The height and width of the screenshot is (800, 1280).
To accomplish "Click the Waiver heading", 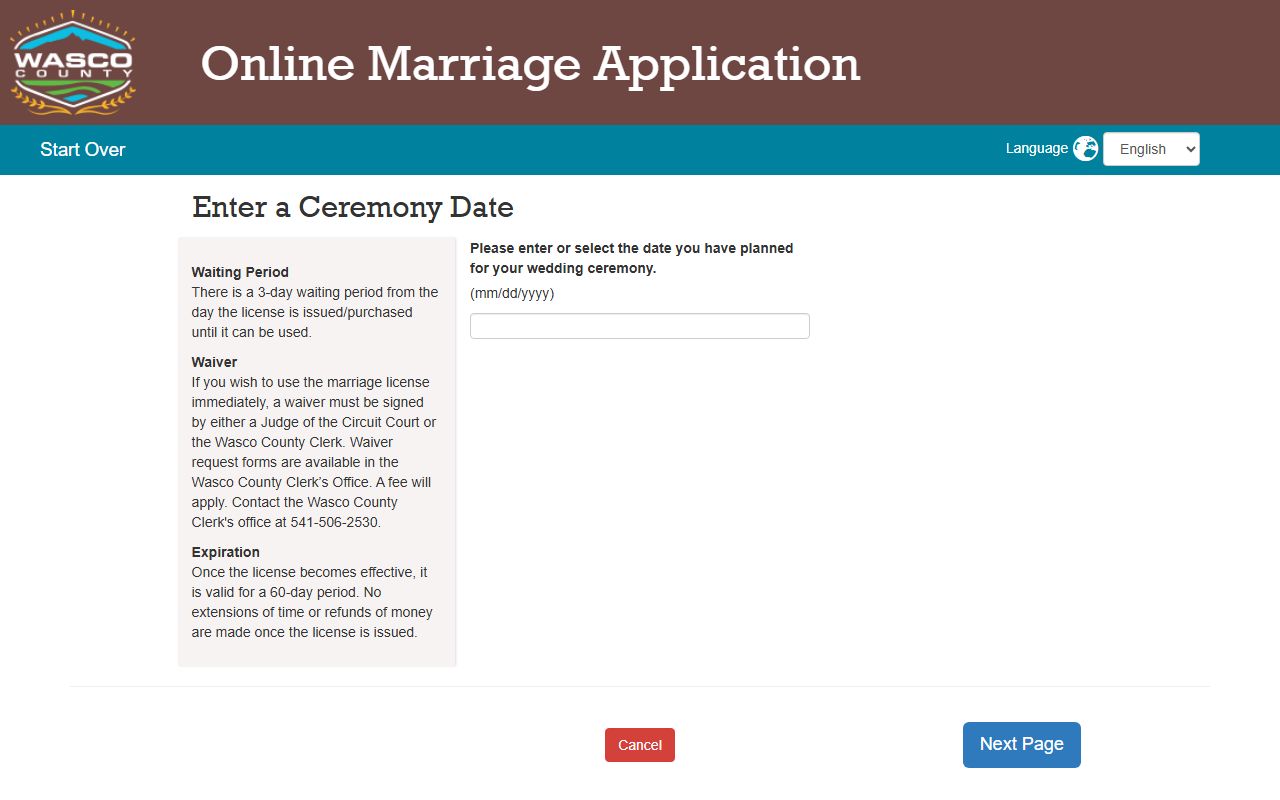I will pos(214,362).
